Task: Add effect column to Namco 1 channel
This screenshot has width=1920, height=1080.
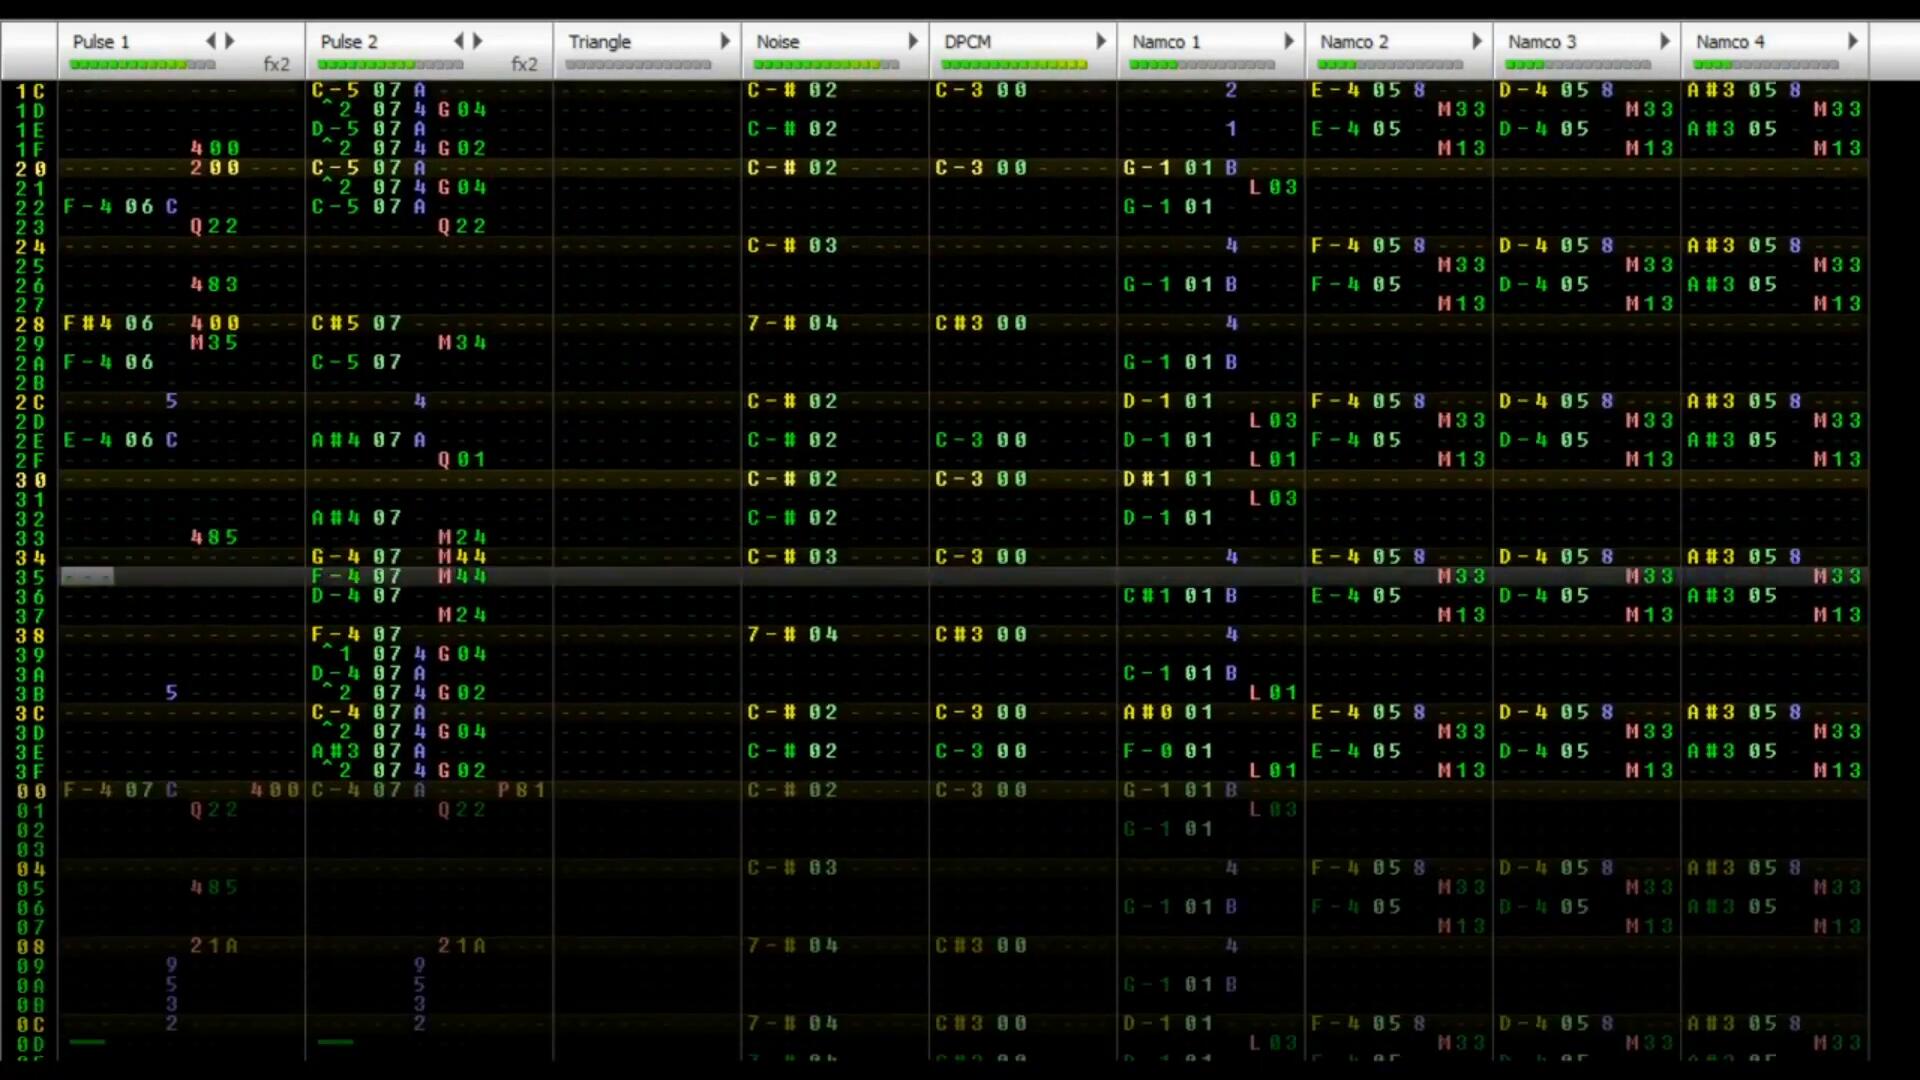Action: [x=1289, y=41]
